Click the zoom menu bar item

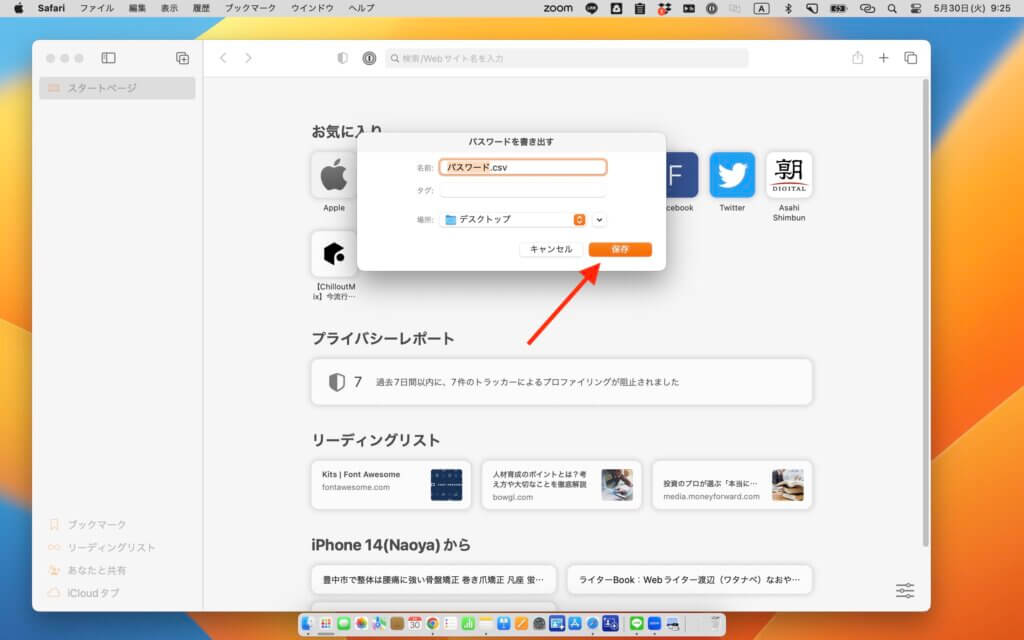pyautogui.click(x=558, y=8)
